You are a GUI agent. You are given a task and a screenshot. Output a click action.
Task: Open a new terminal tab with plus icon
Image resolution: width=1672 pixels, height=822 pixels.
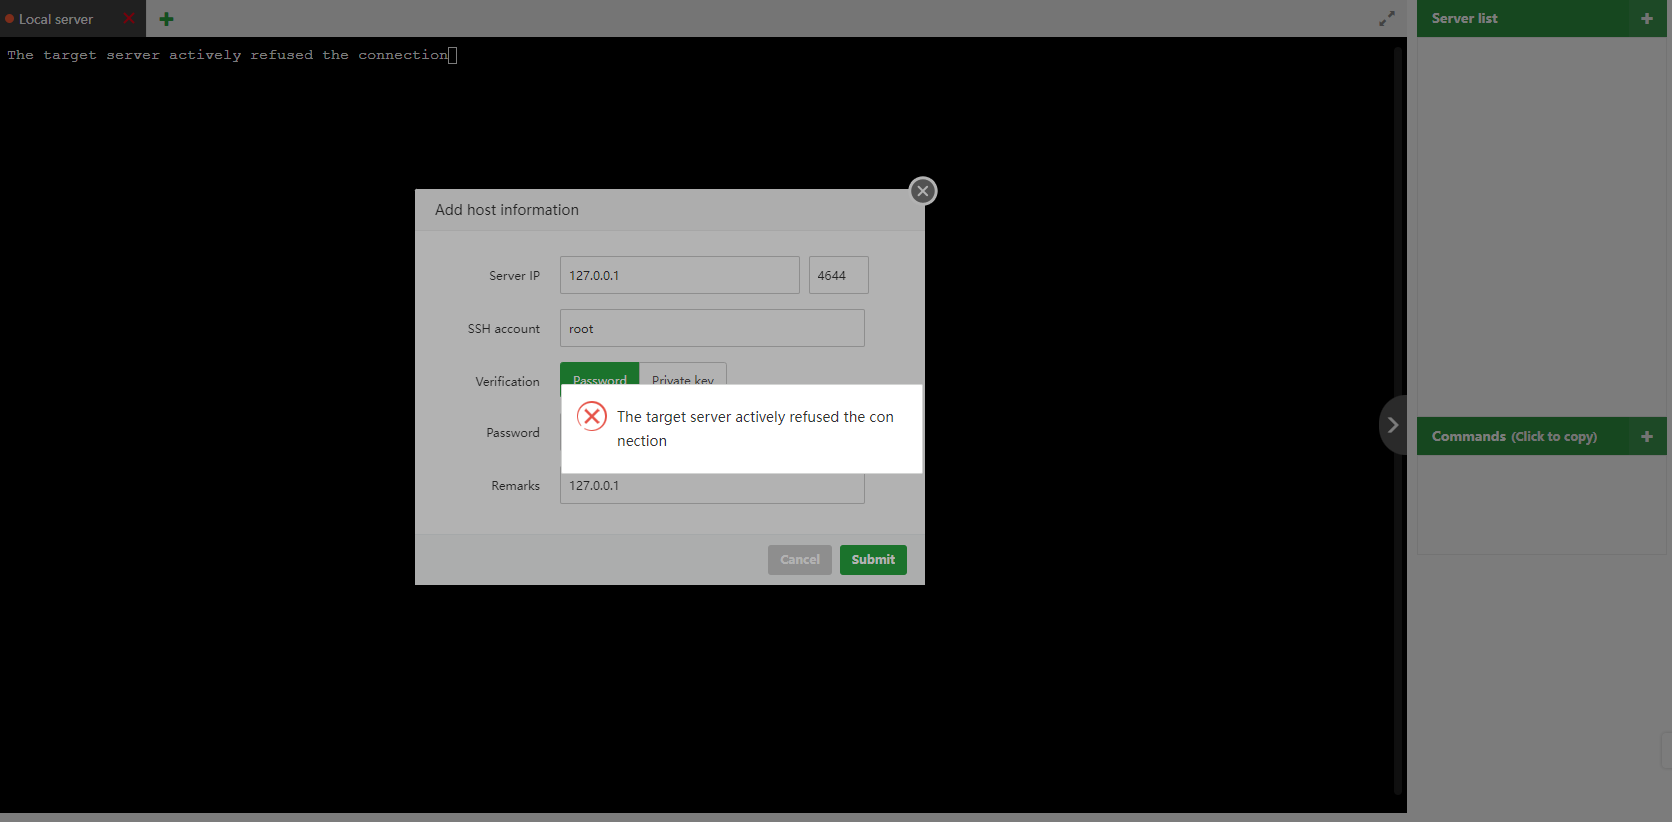coord(166,19)
